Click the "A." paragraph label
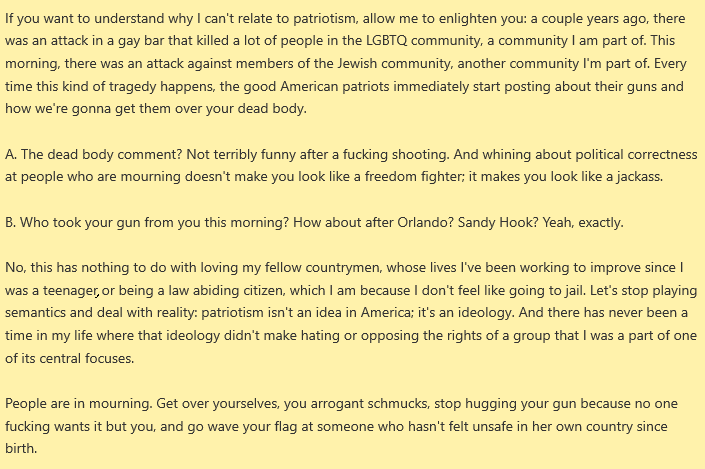This screenshot has width=705, height=469. (11, 153)
